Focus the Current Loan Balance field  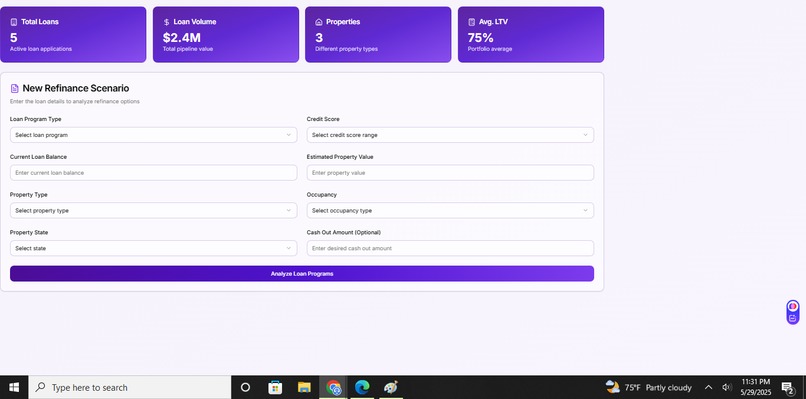point(153,173)
